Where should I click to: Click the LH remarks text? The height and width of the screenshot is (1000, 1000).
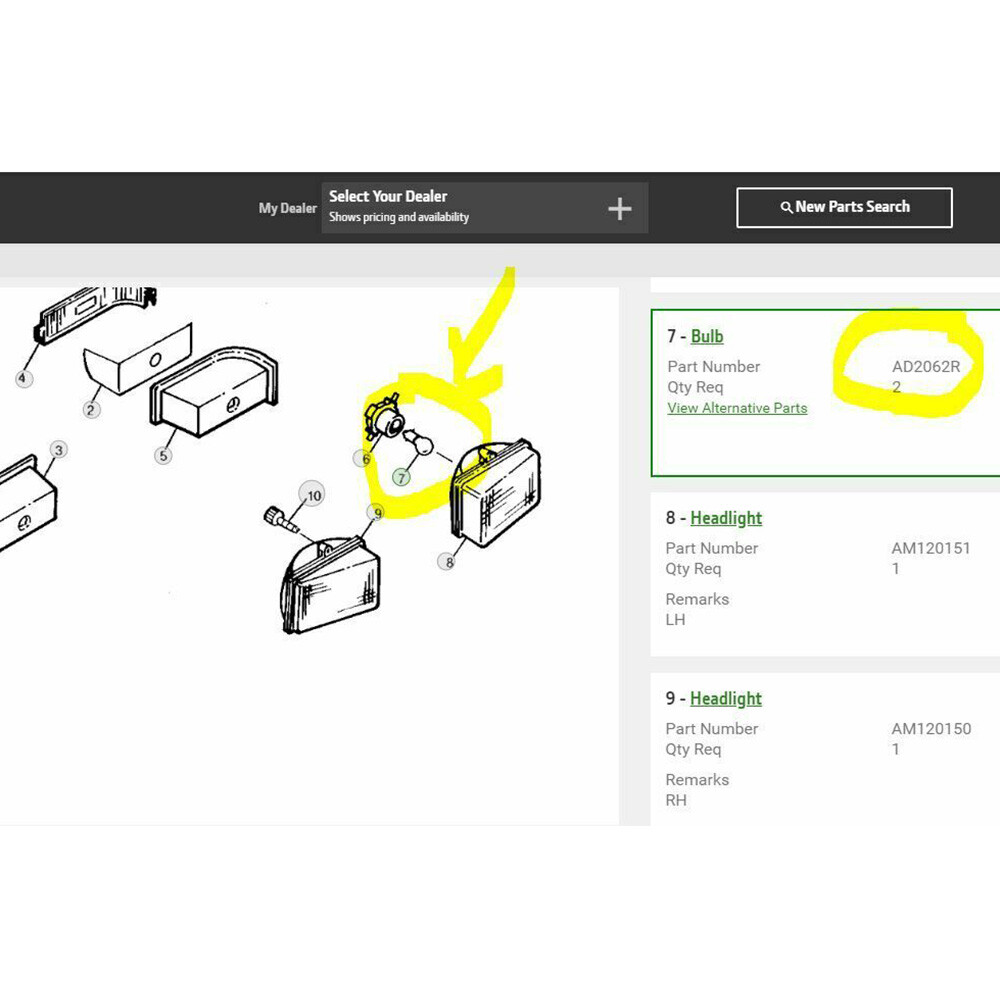coord(675,620)
